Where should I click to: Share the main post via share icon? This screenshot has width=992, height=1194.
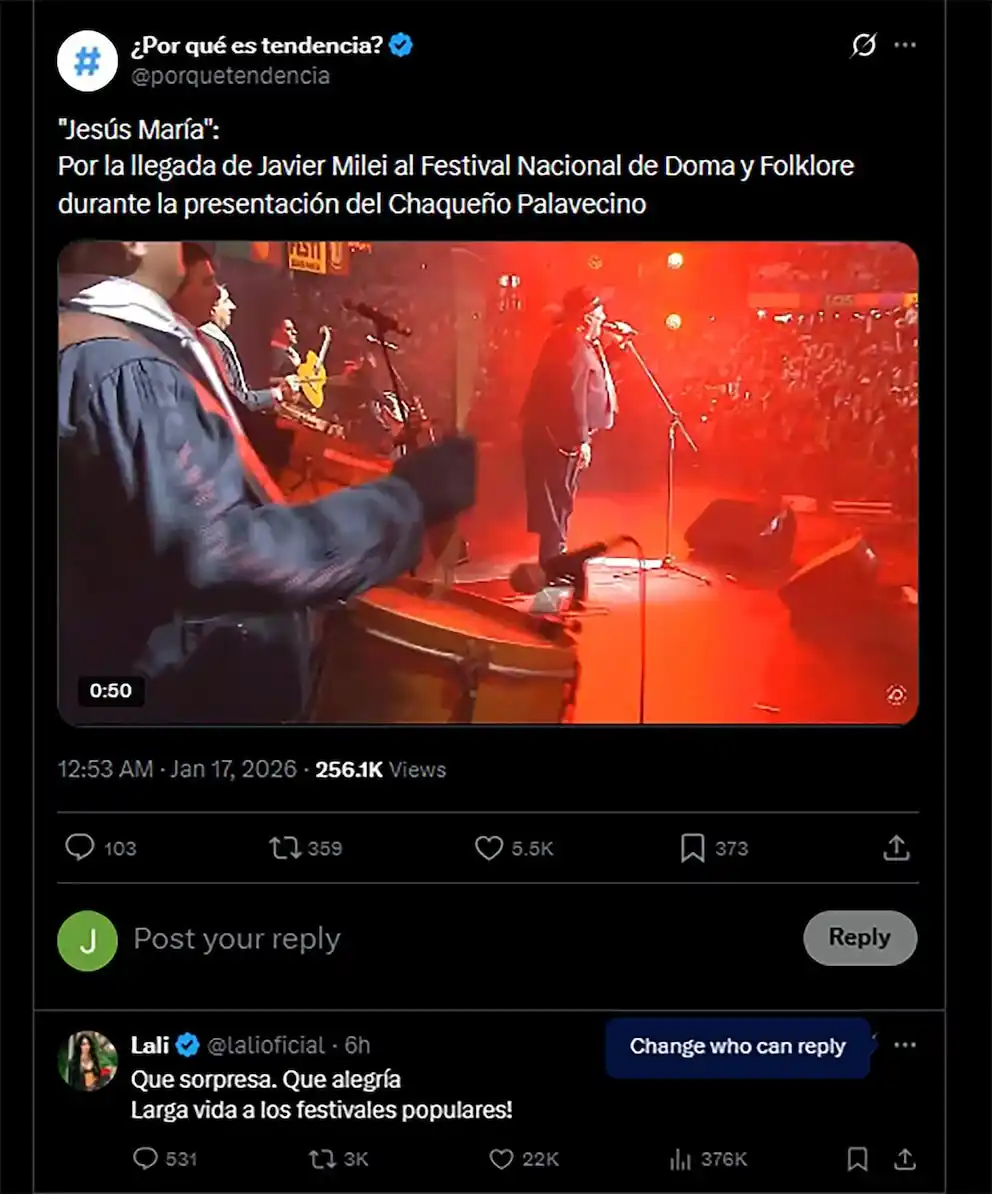[897, 848]
